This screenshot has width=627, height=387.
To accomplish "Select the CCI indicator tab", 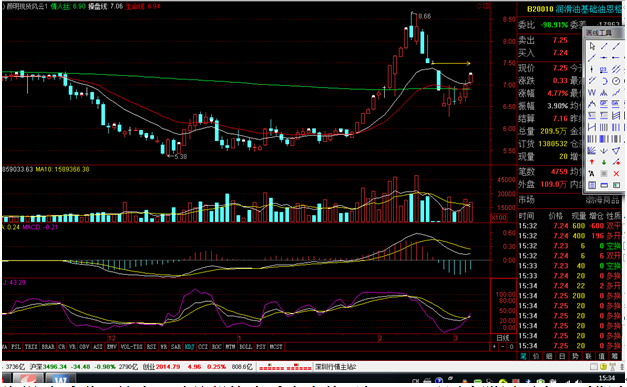I will tap(203, 347).
